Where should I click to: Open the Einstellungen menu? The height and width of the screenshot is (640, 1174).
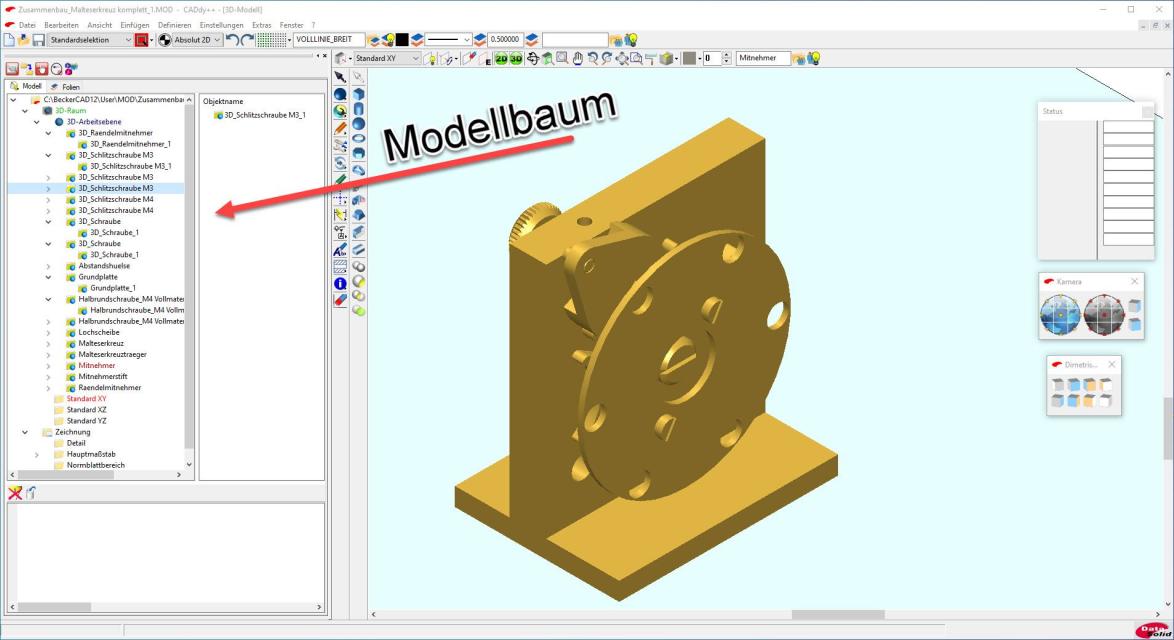(220, 24)
